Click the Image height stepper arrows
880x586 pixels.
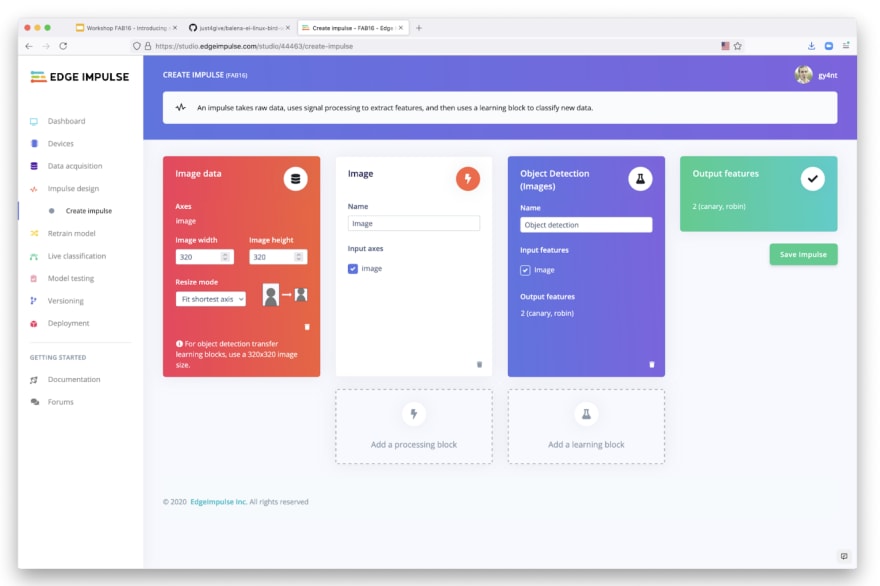pyautogui.click(x=299, y=257)
